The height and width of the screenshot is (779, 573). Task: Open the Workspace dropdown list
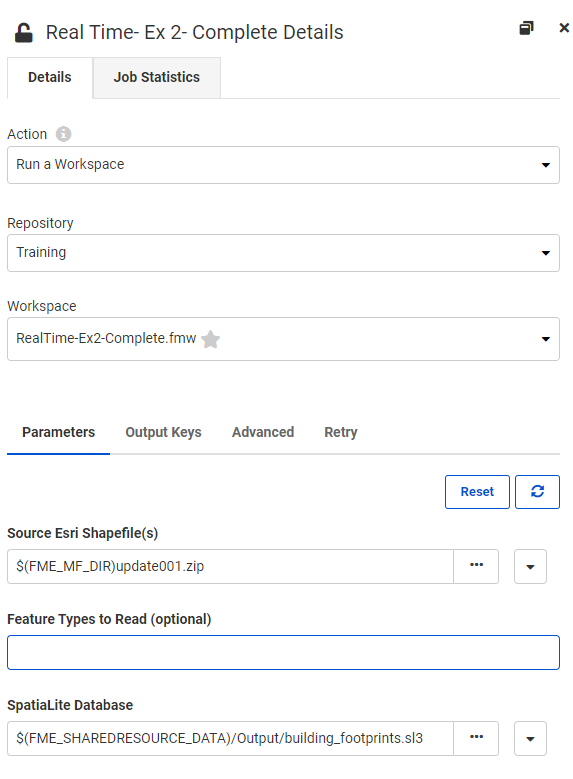(x=283, y=339)
